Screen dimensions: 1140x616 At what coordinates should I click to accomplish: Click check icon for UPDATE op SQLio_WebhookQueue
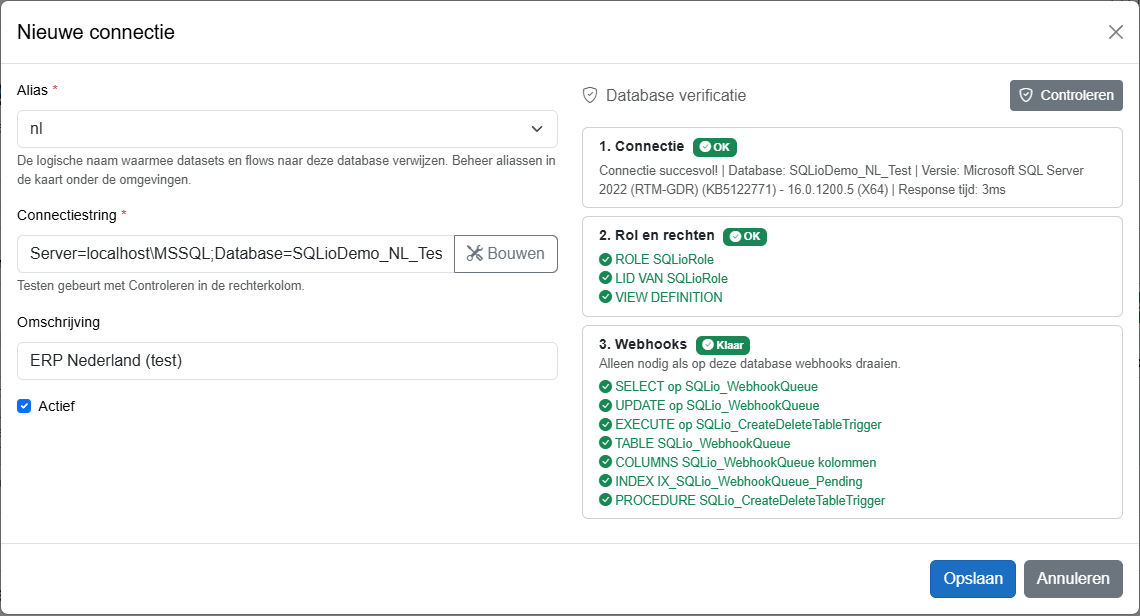[x=605, y=405]
